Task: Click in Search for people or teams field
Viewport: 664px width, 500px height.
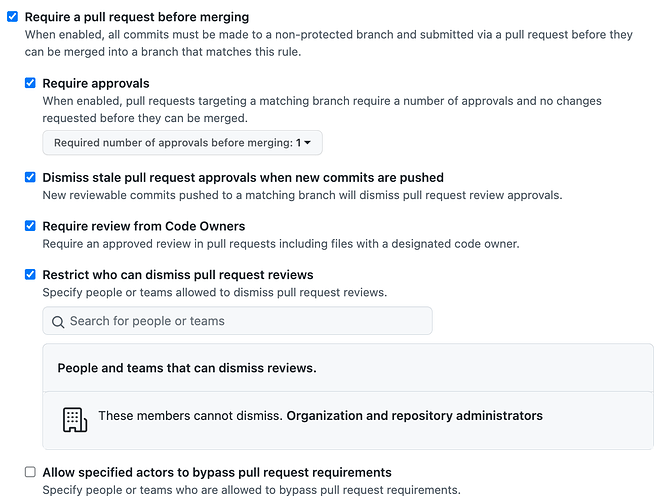Action: [237, 321]
